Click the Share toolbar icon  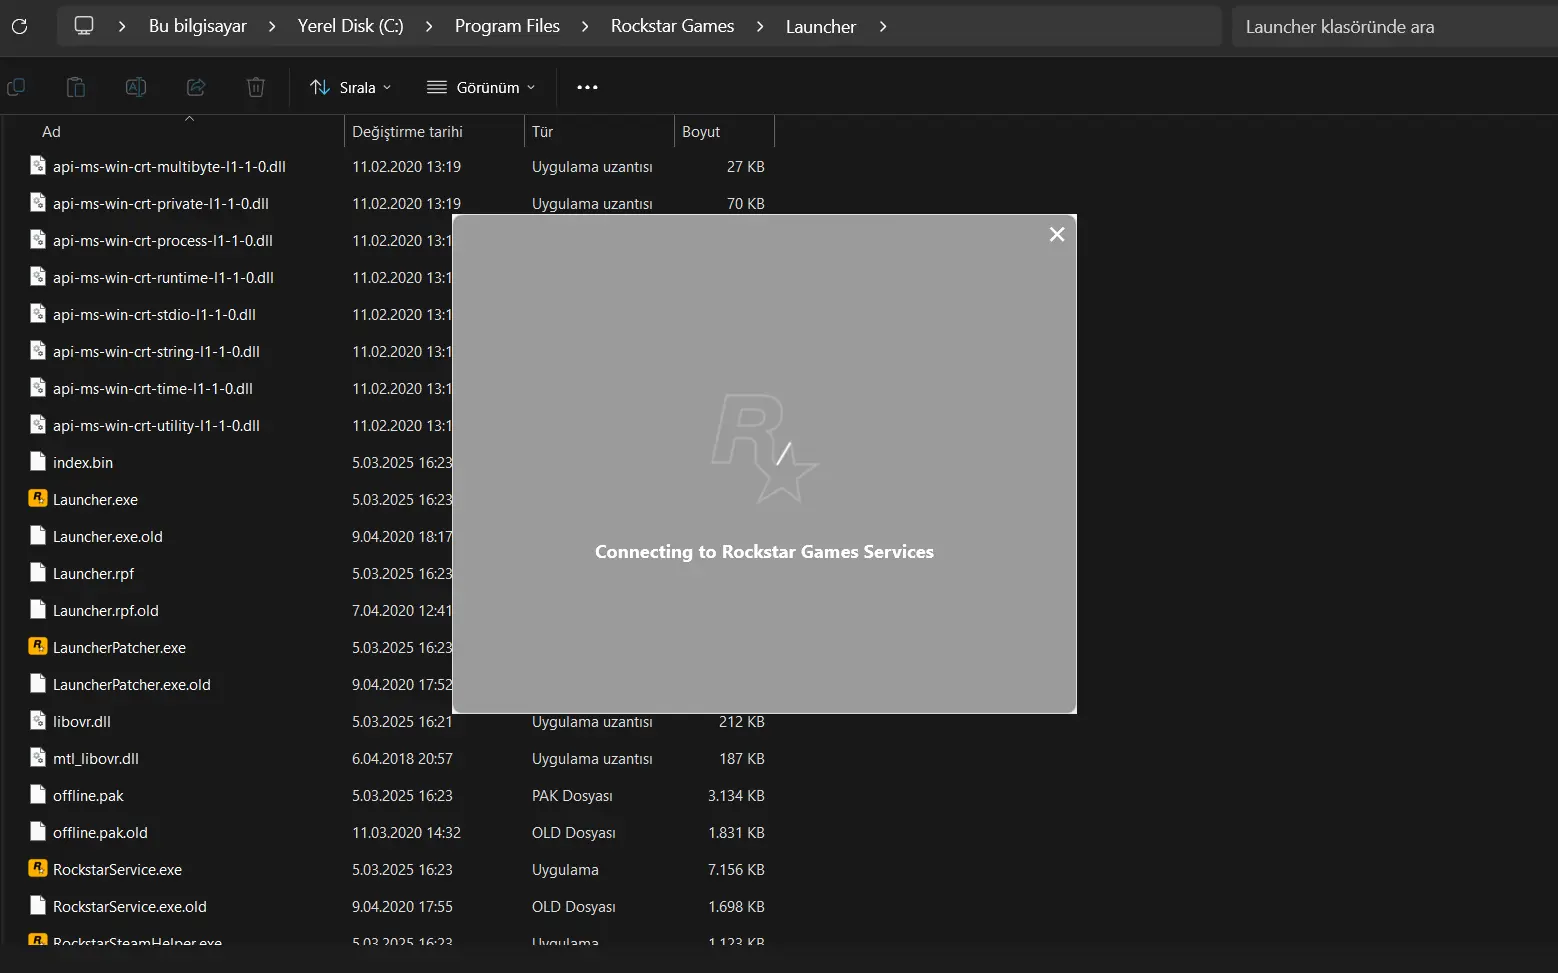pyautogui.click(x=196, y=87)
